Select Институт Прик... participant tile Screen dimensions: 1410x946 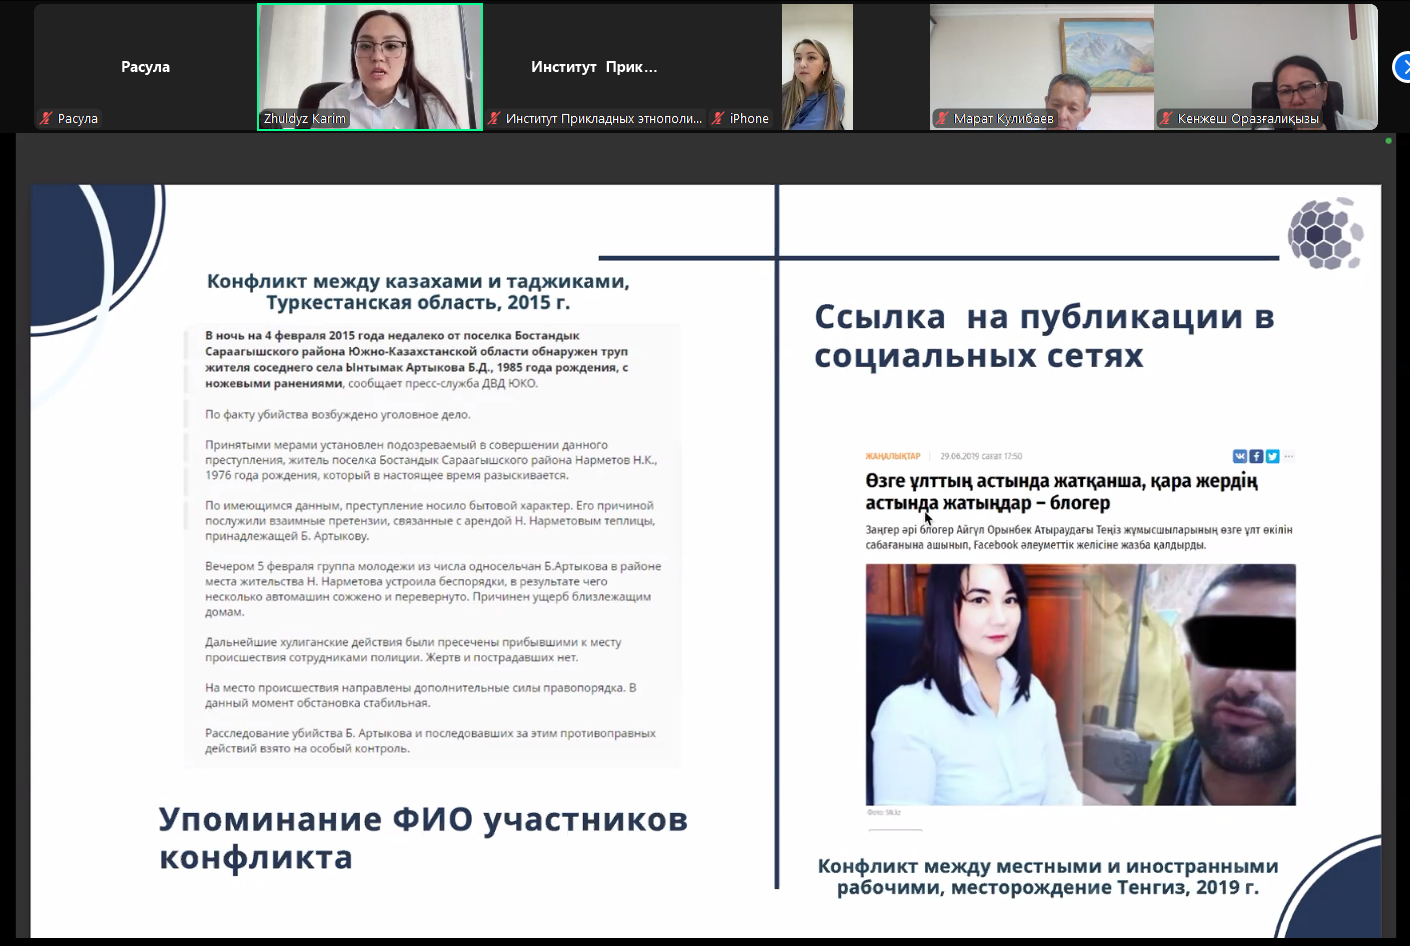tap(594, 67)
